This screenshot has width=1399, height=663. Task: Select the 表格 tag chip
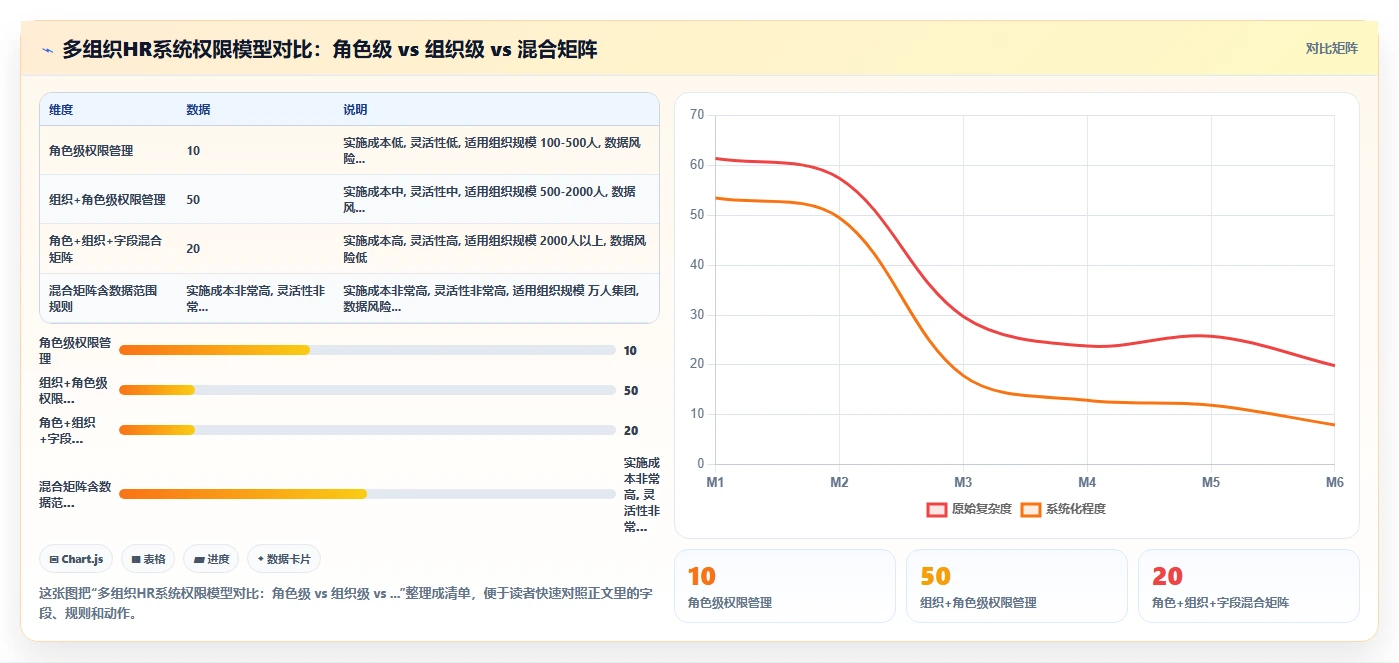[x=148, y=559]
